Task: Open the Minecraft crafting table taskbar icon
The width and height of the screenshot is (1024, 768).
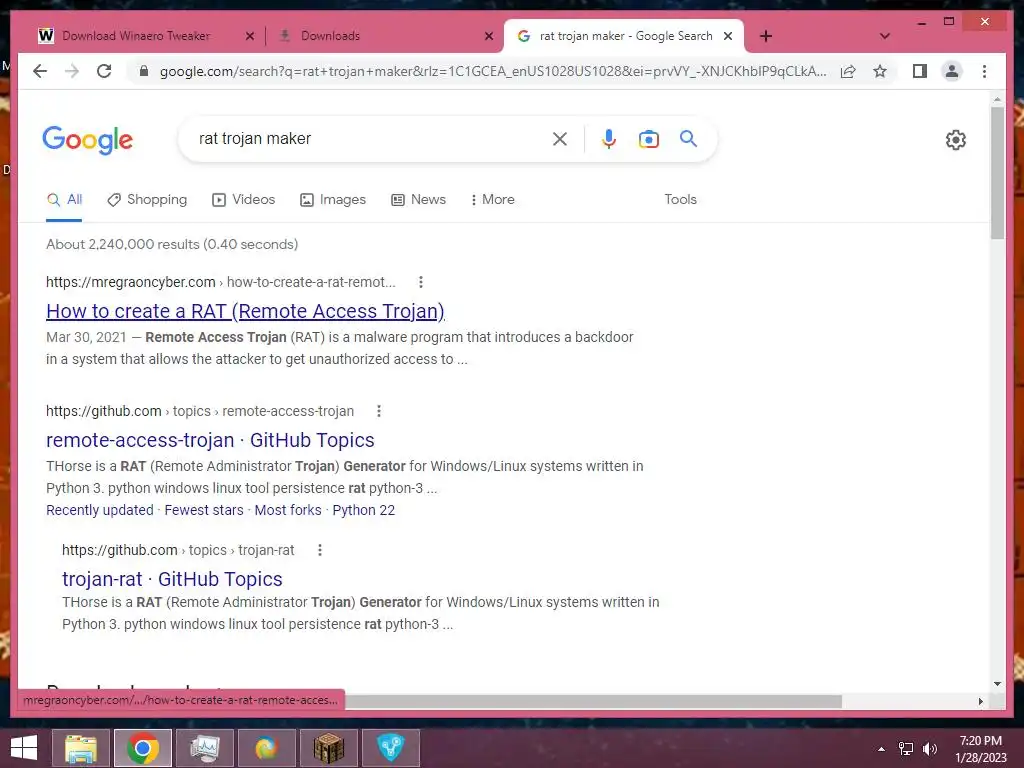Action: [x=328, y=748]
